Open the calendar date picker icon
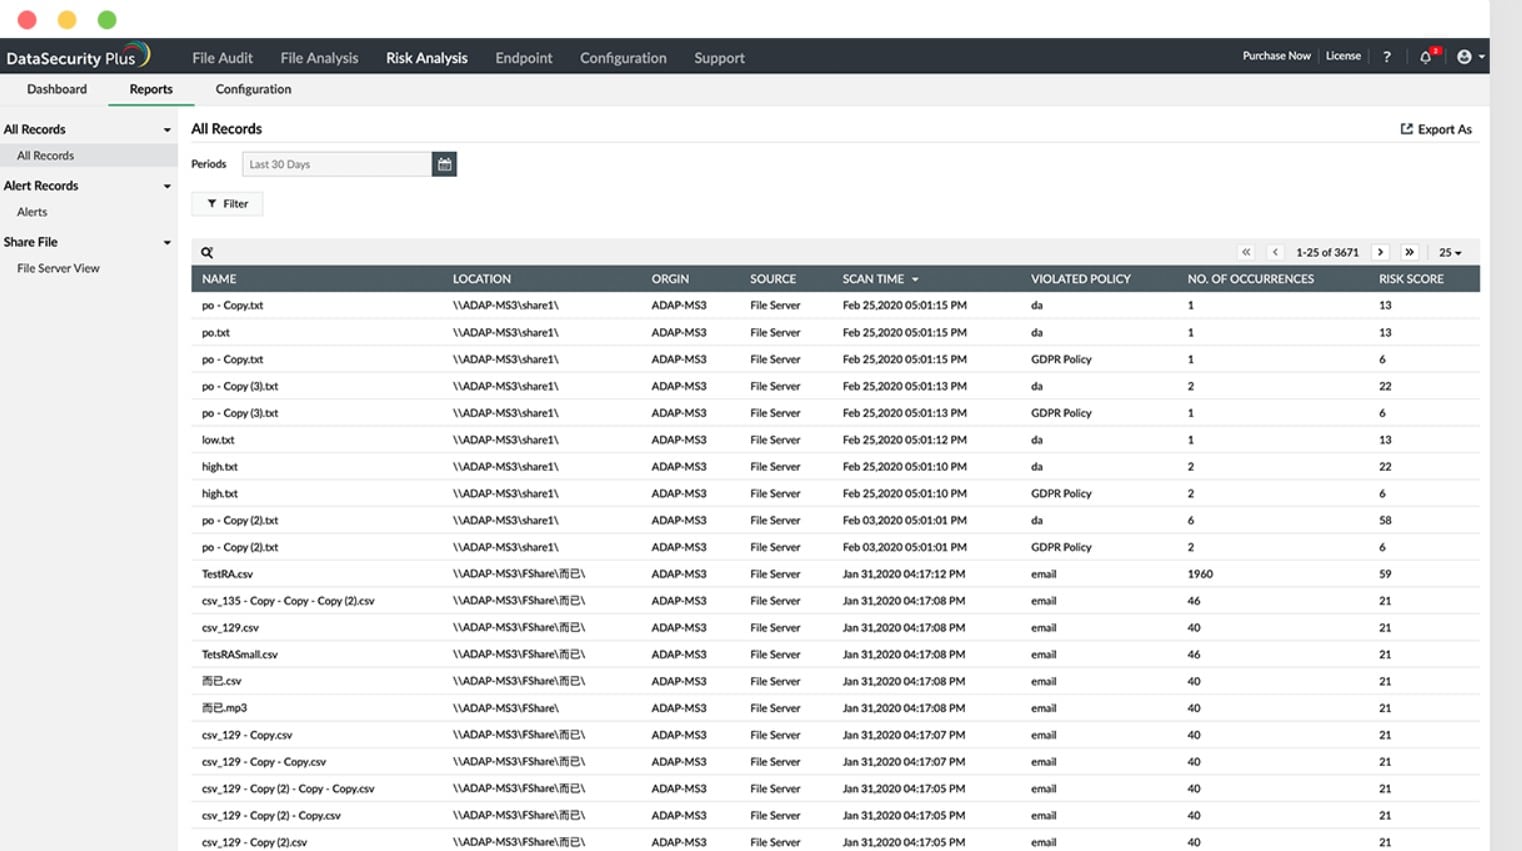1522x851 pixels. coord(444,164)
